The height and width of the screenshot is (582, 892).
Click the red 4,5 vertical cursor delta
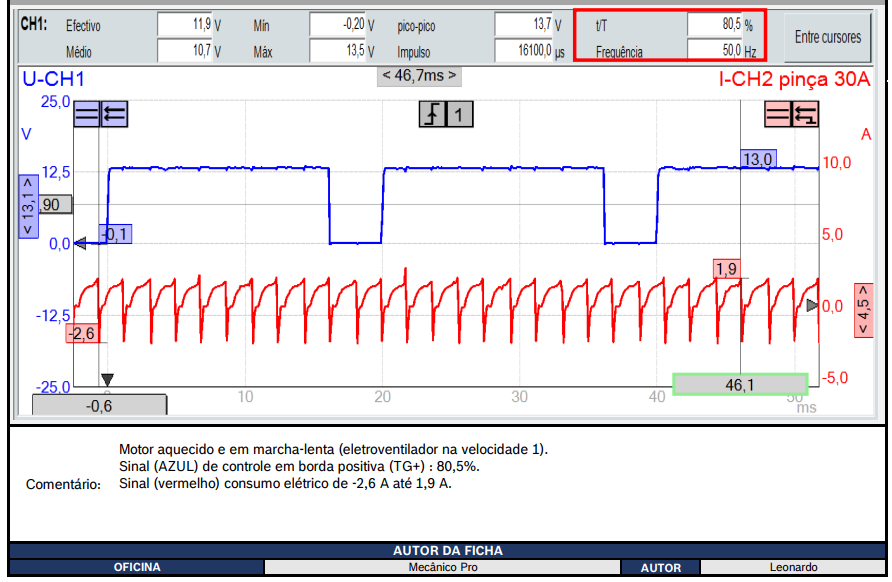[x=862, y=310]
